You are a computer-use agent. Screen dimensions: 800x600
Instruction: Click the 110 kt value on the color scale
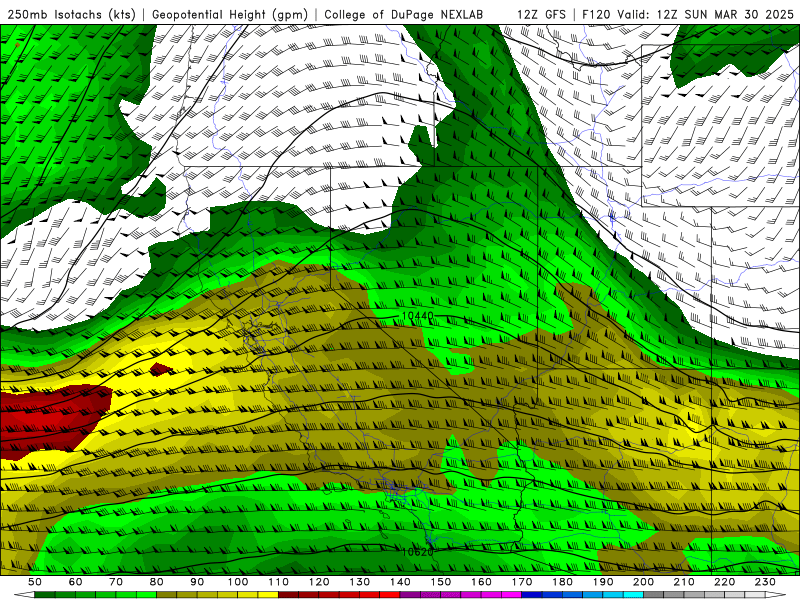click(278, 582)
